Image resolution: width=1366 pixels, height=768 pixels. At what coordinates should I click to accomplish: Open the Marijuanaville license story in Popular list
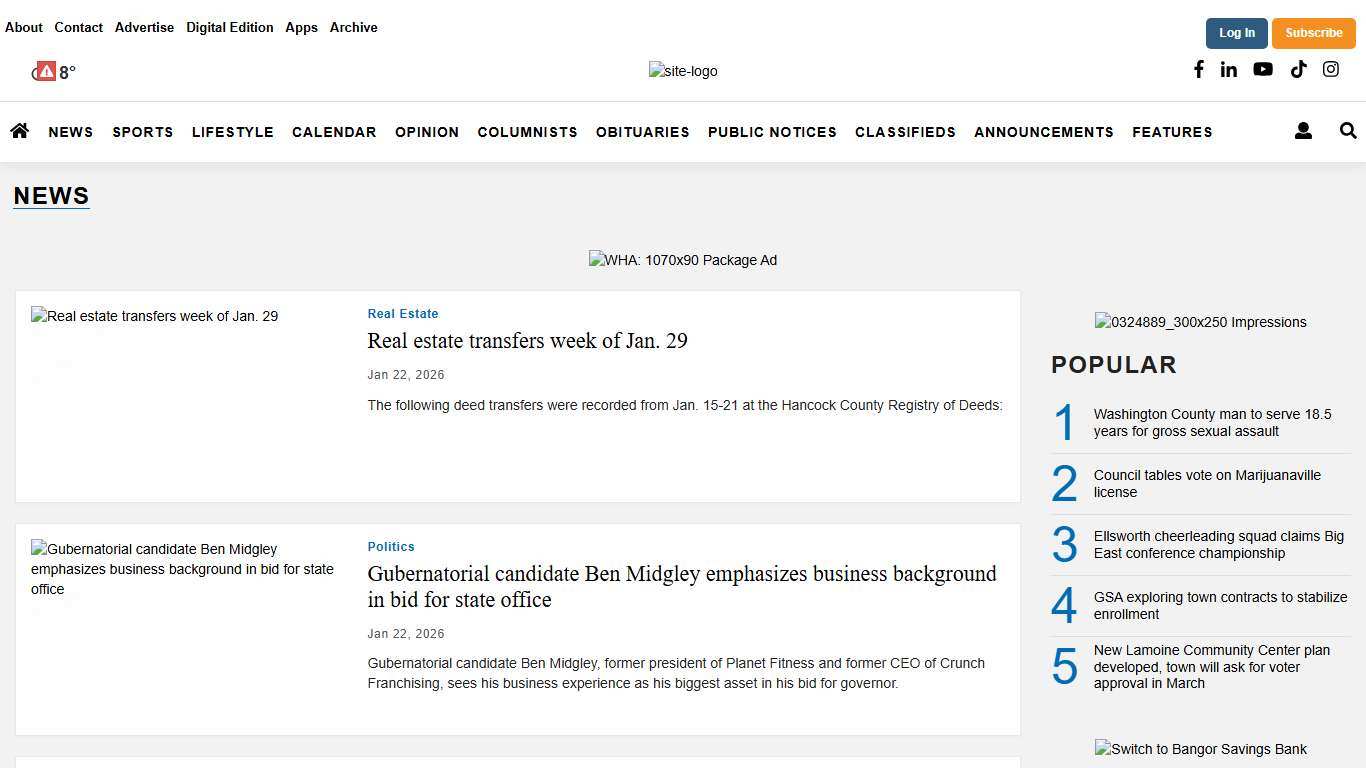click(1206, 483)
